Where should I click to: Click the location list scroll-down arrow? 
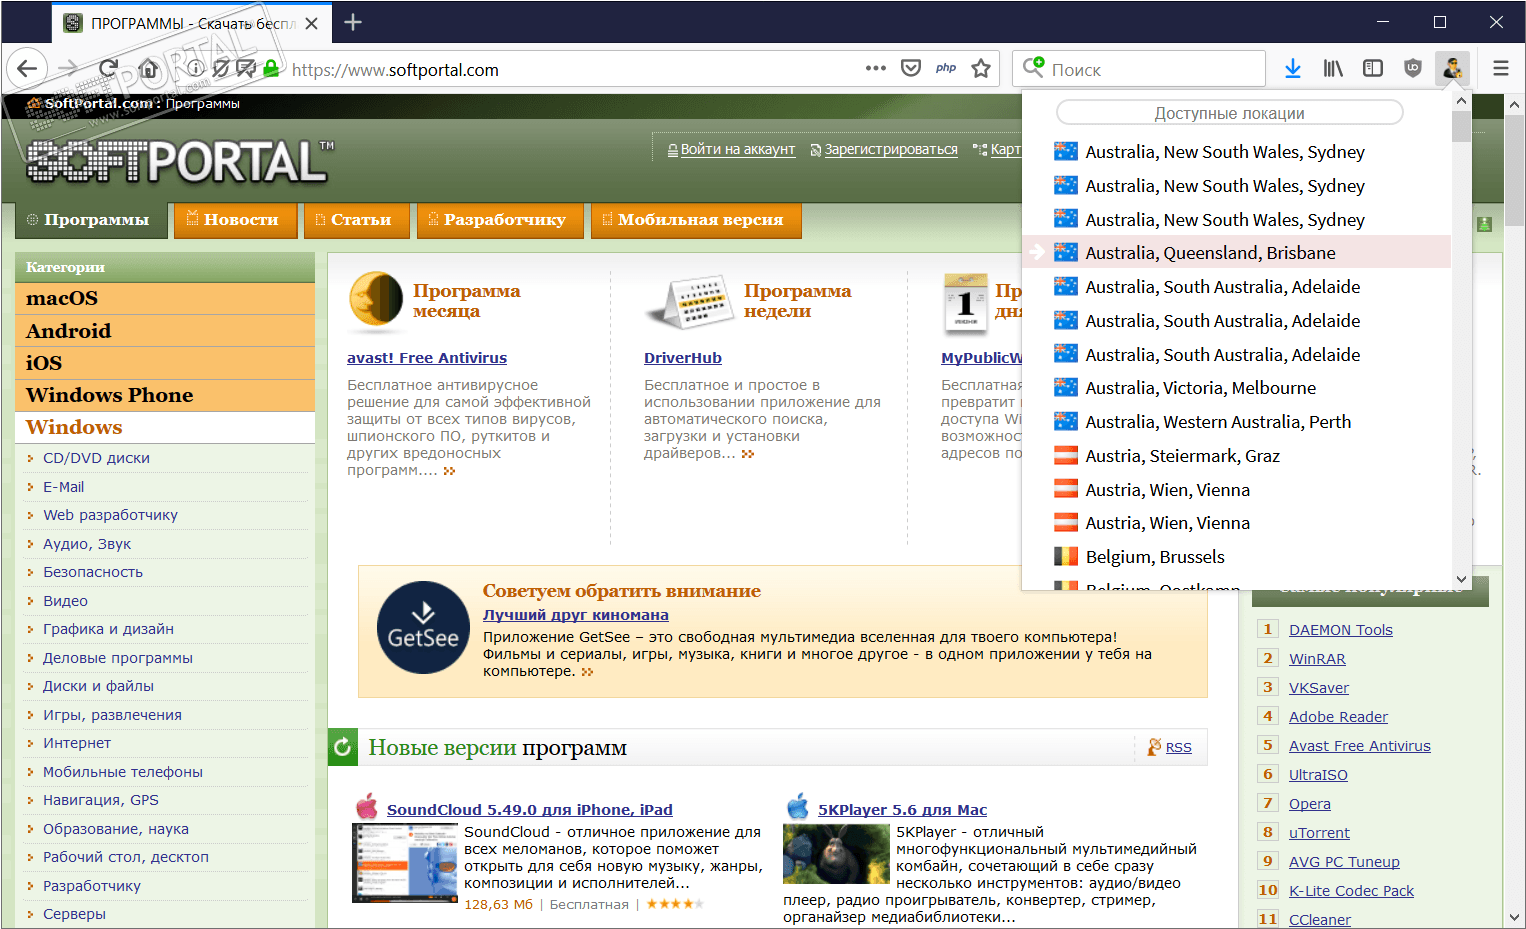tap(1461, 580)
